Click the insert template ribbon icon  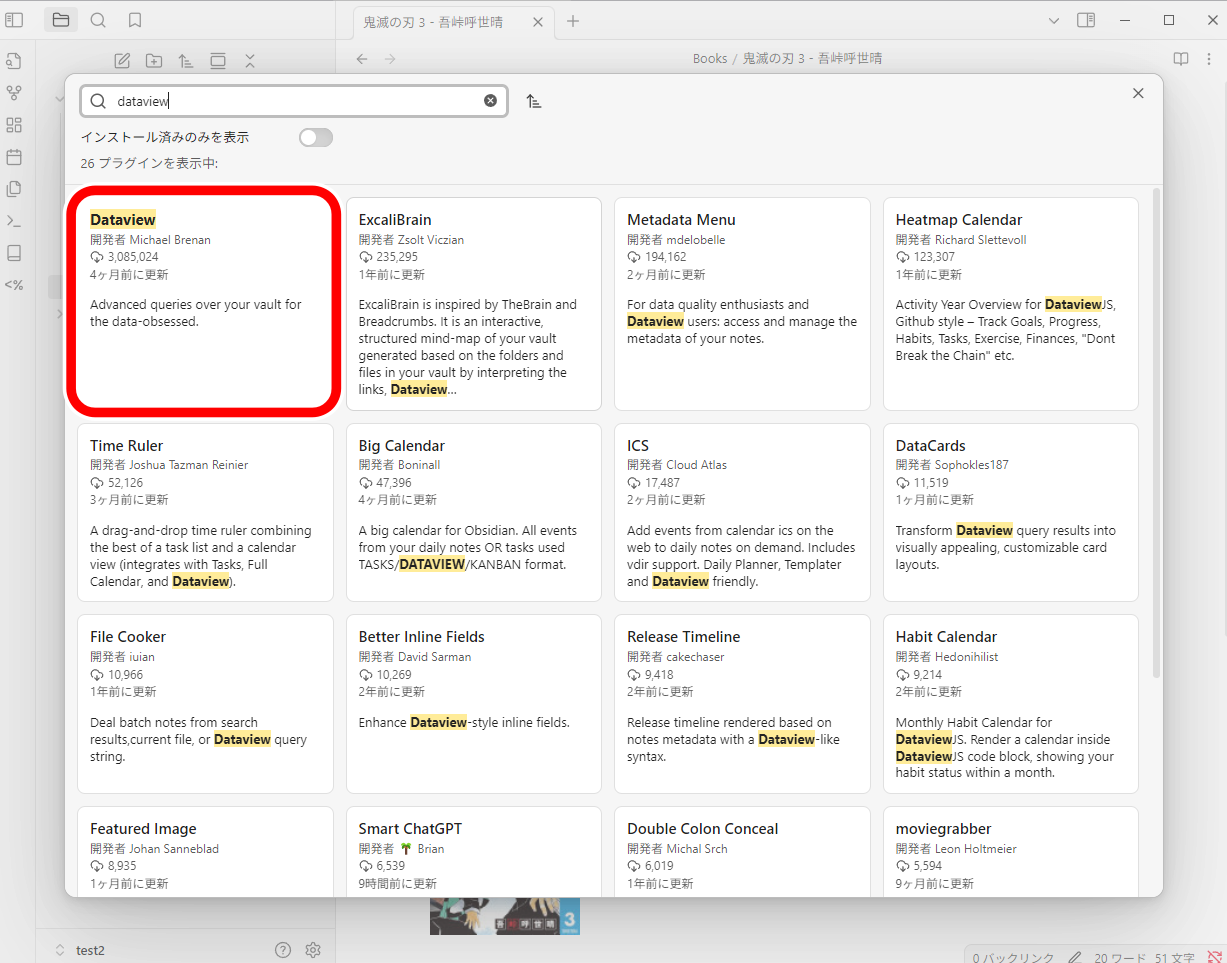click(x=14, y=189)
